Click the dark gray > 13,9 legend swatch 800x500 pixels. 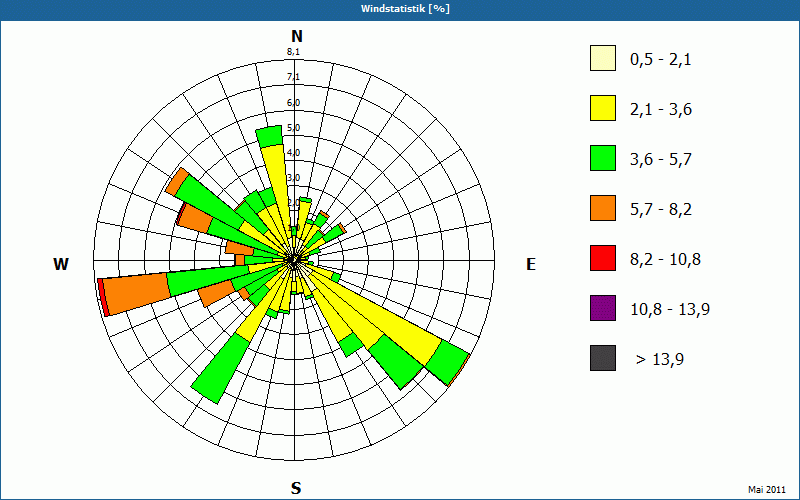click(x=603, y=358)
